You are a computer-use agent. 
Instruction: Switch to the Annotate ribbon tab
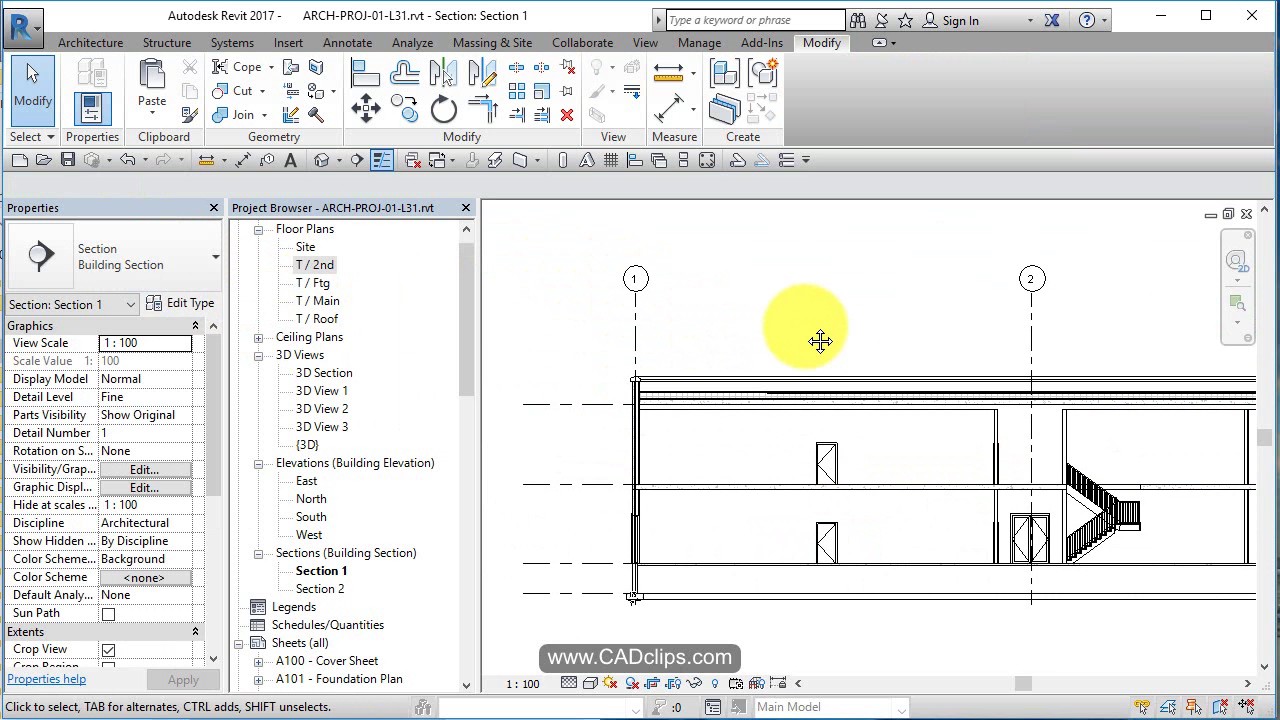click(347, 42)
